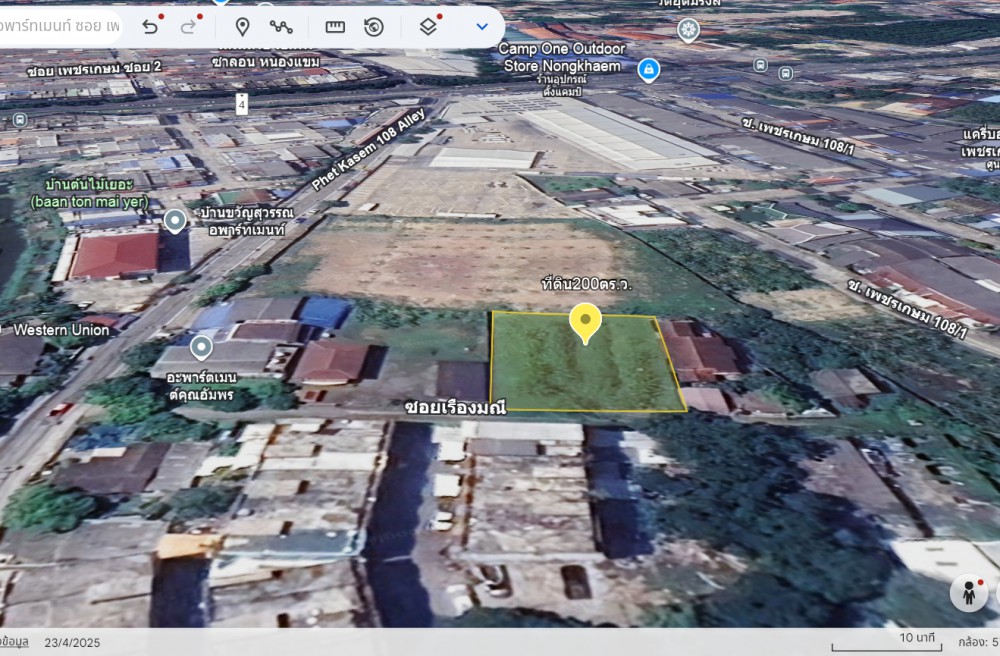Show historical imagery with clock icon

click(x=374, y=26)
